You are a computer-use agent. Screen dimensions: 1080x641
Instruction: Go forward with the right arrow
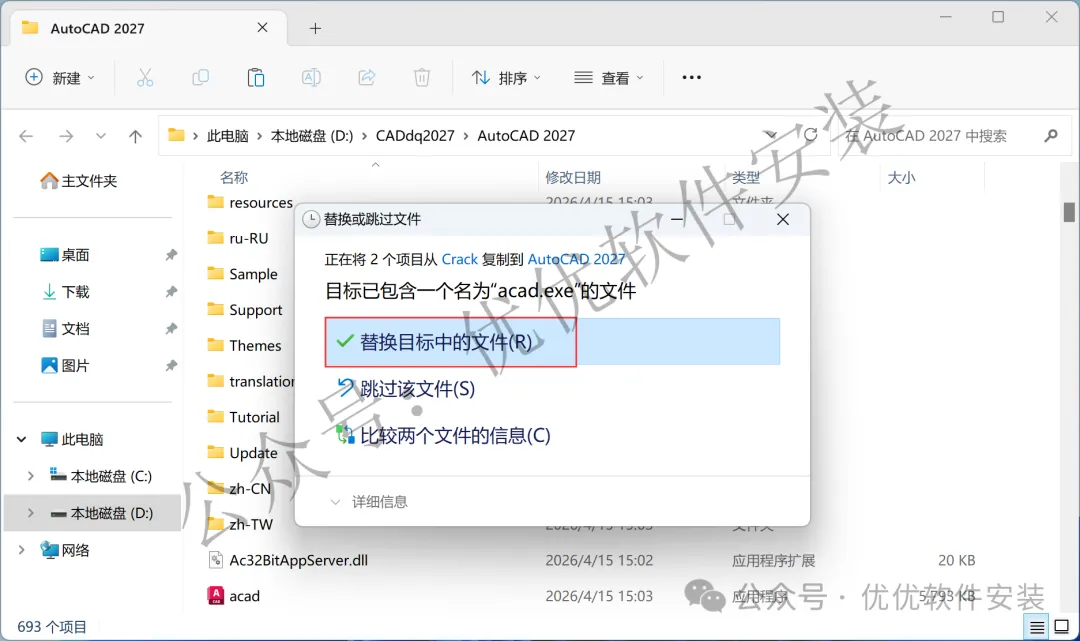tap(66, 136)
